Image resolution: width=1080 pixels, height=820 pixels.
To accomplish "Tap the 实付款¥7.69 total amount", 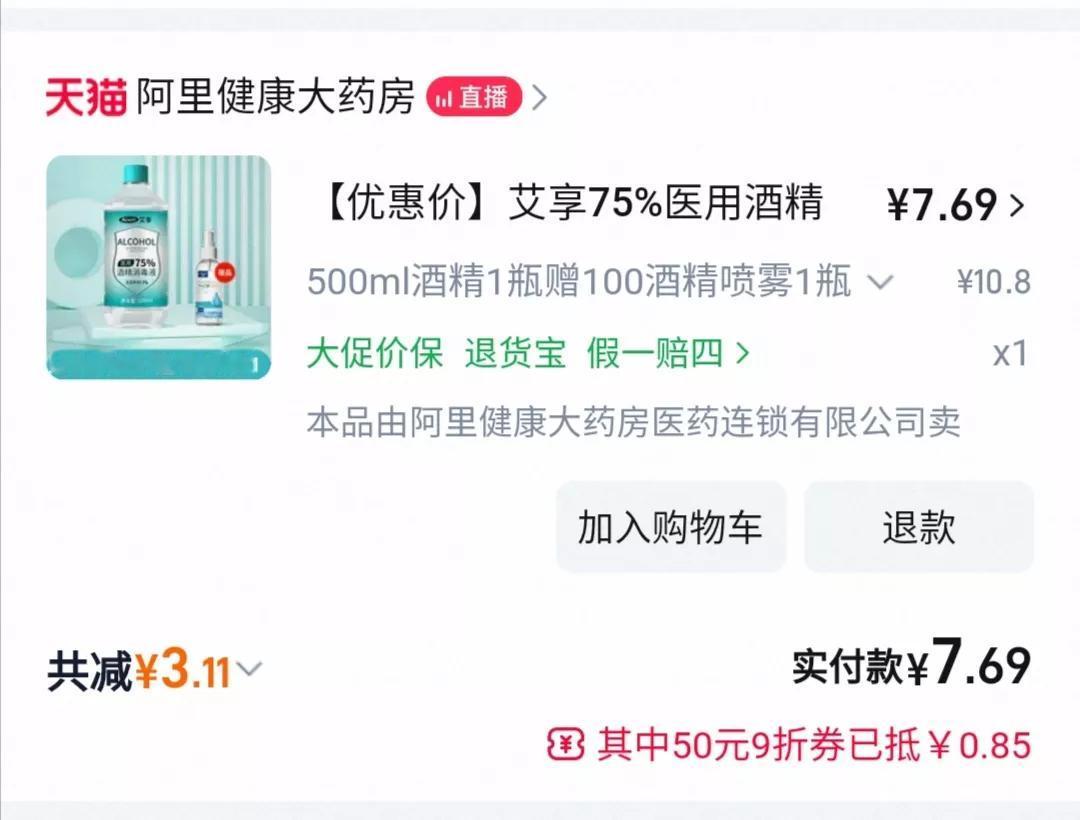I will pyautogui.click(x=911, y=664).
